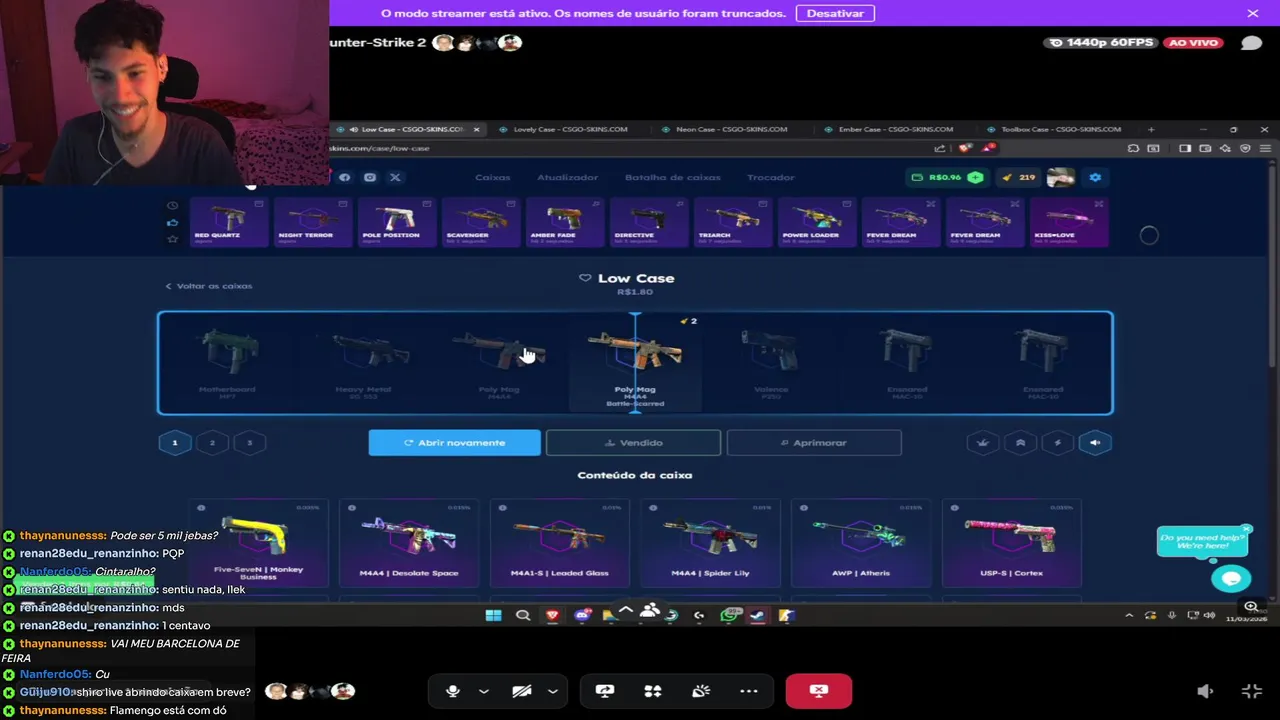Select the recent drops clock icon
The height and width of the screenshot is (720, 1280).
point(172,205)
